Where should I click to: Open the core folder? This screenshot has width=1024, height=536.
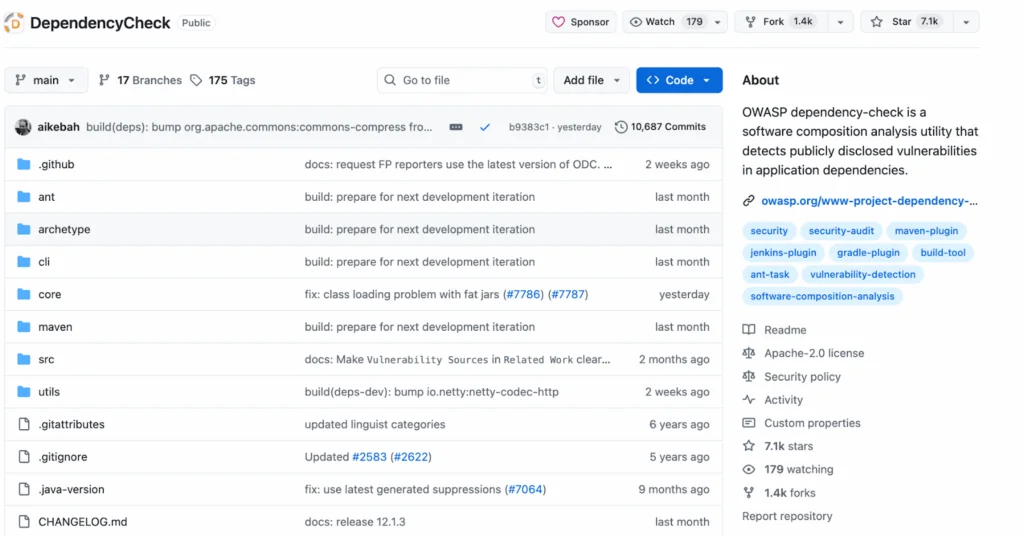[x=50, y=294]
